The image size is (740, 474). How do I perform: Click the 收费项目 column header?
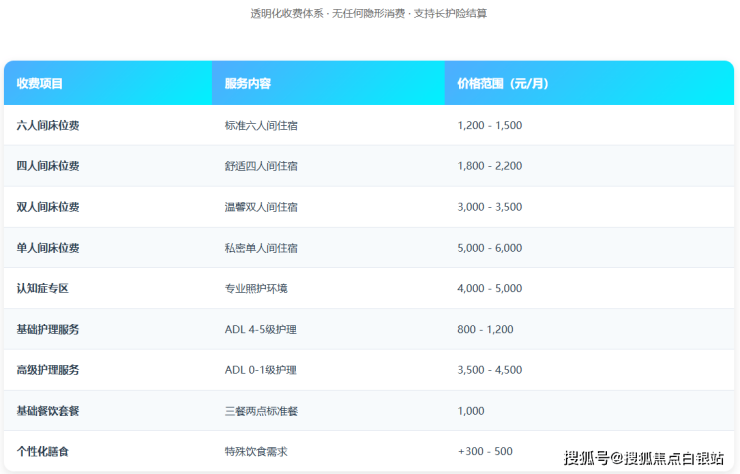tap(40, 84)
